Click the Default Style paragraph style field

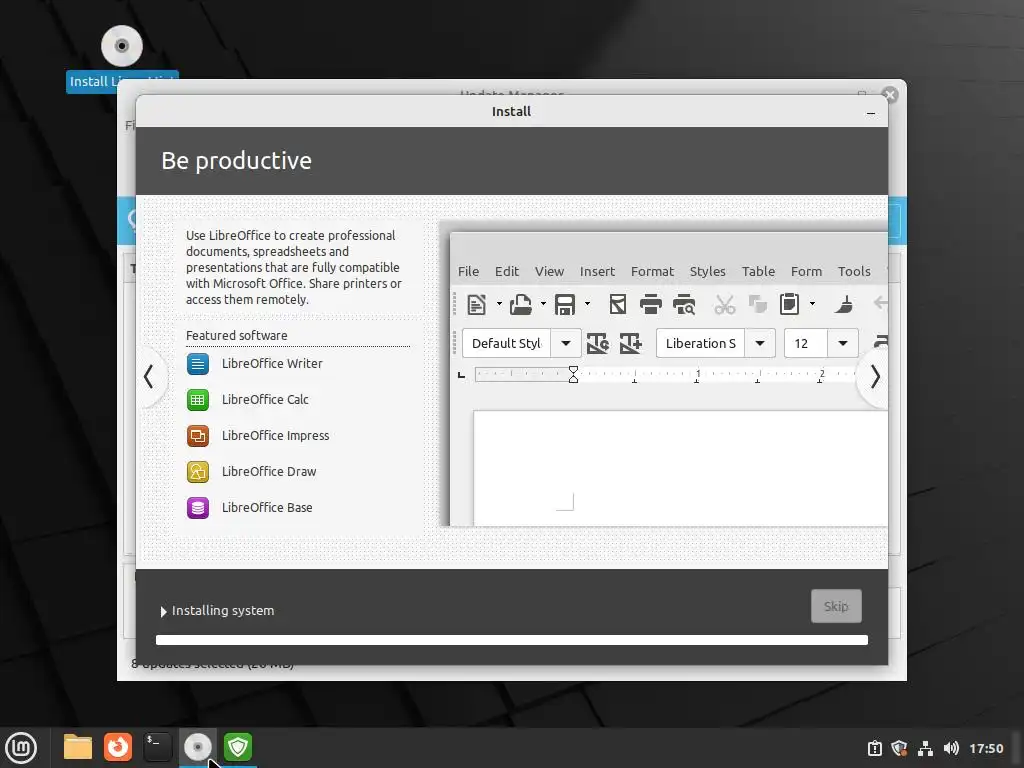tap(507, 344)
